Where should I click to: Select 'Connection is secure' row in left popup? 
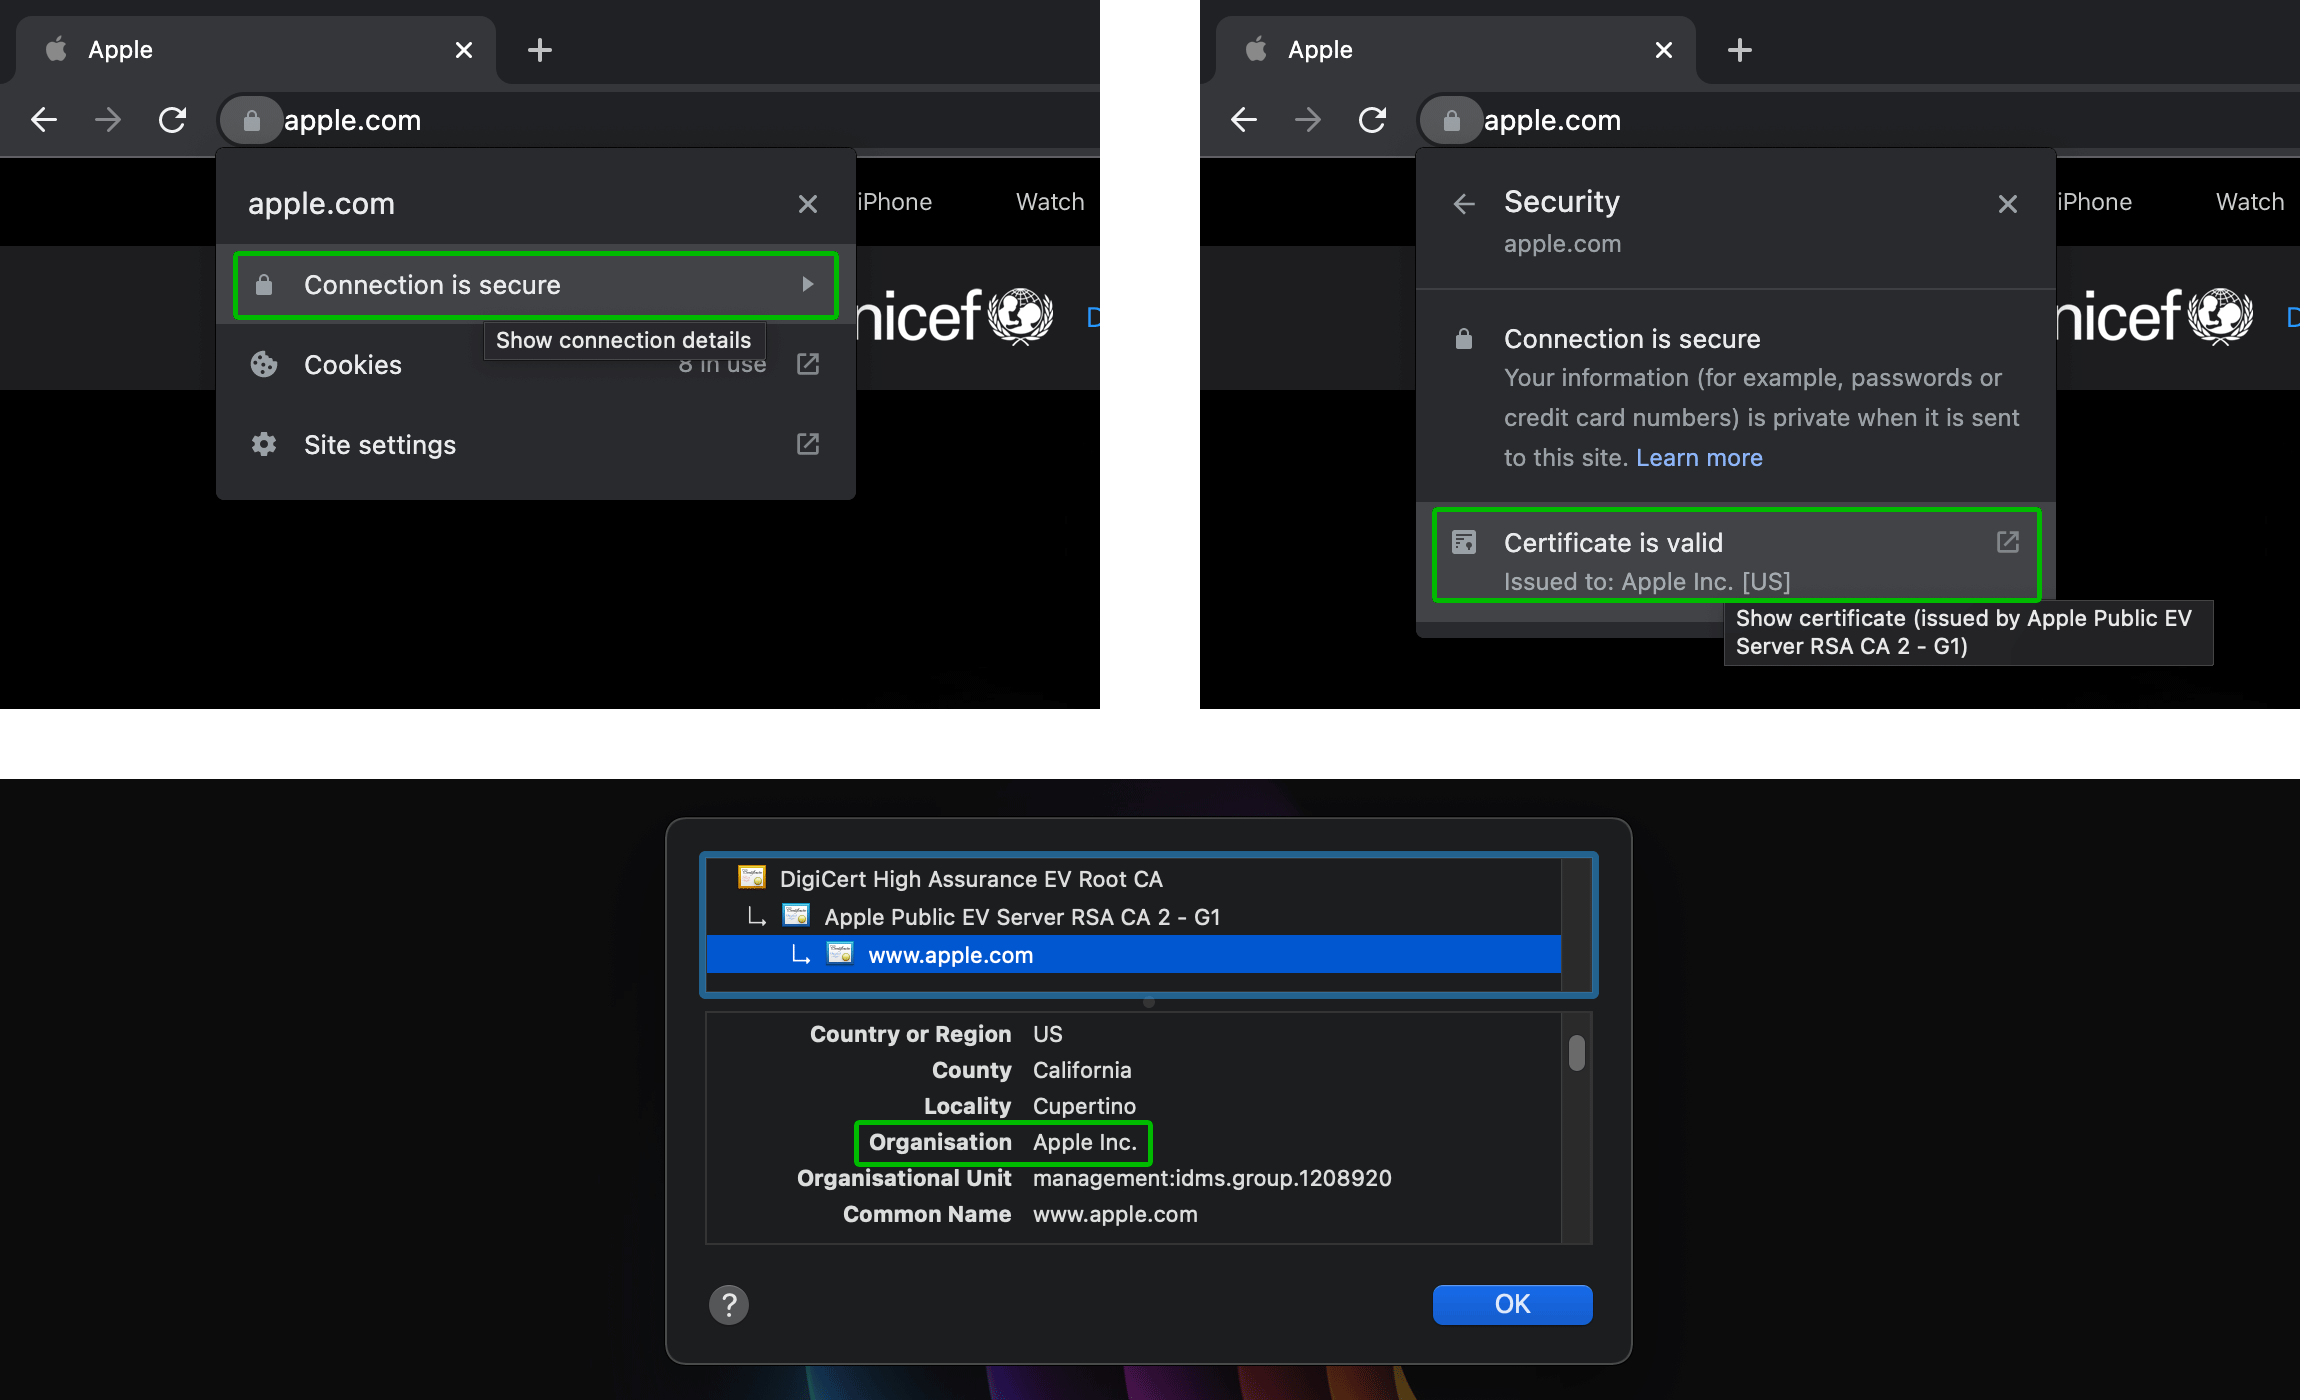click(536, 285)
